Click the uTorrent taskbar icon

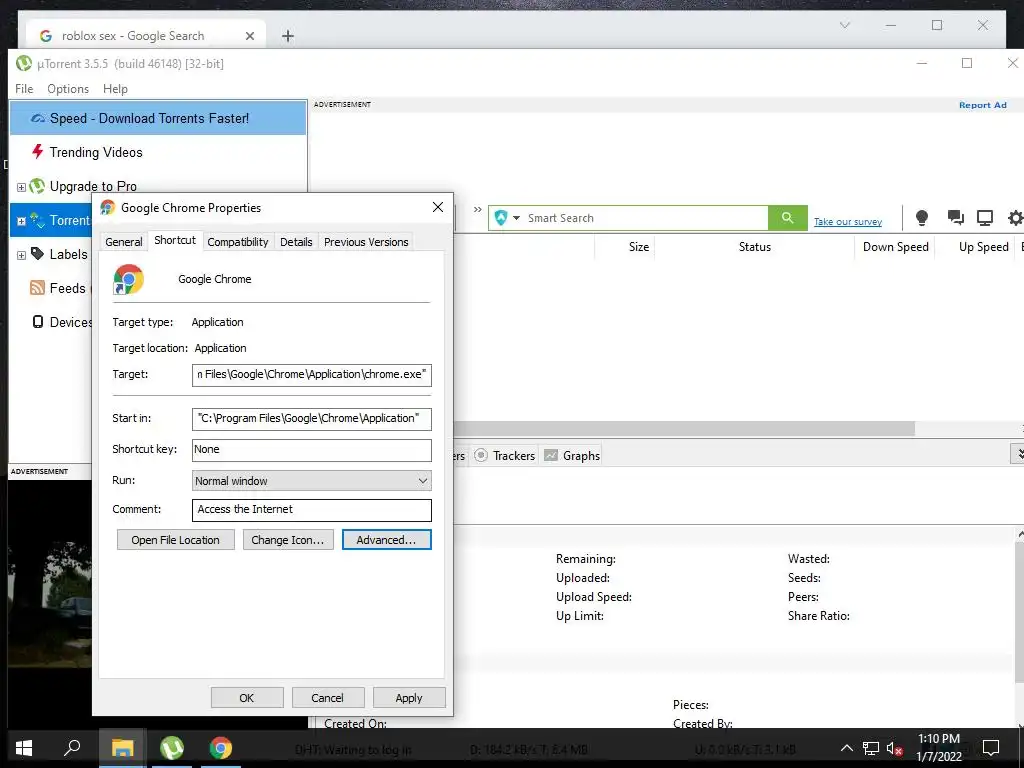point(172,748)
